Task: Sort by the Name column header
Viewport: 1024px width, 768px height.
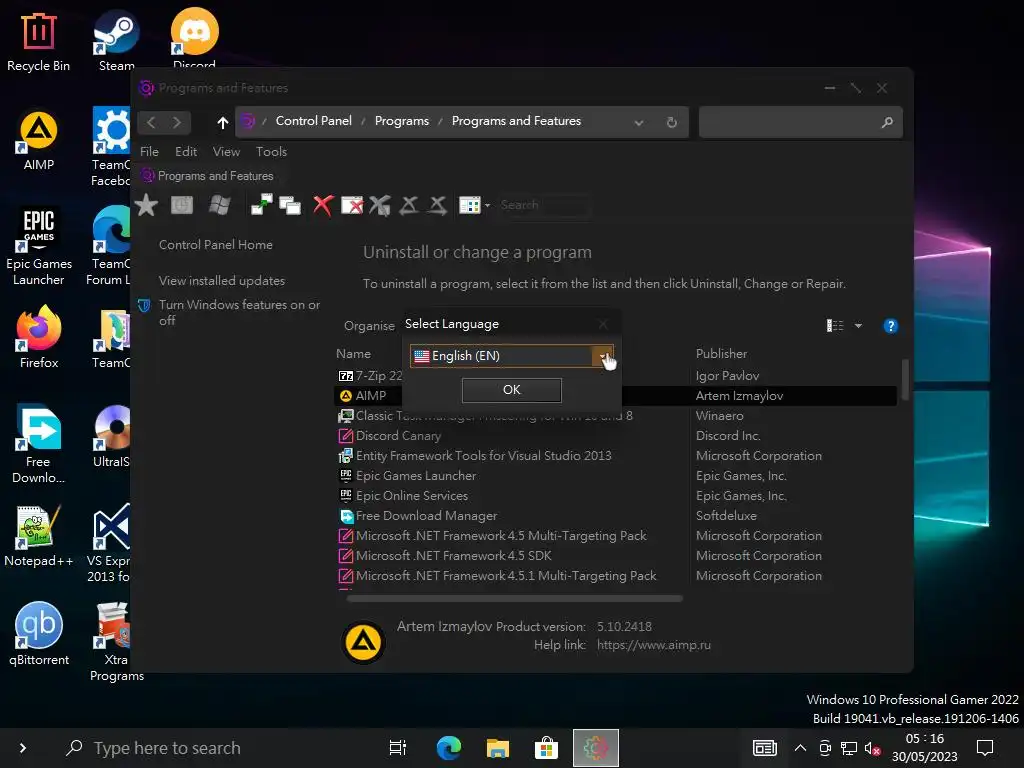Action: tap(353, 354)
